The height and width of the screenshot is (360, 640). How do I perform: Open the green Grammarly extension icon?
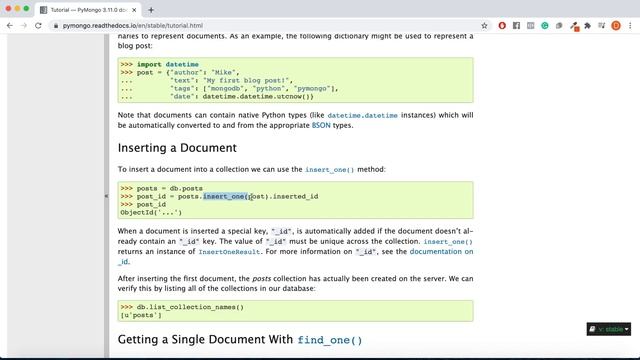(x=545, y=26)
